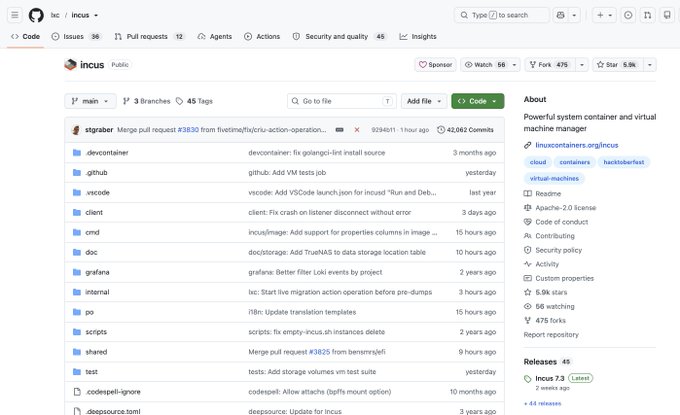This screenshot has height=415, width=680.
Task: Click the incus repository avatar icon
Action: 70,65
